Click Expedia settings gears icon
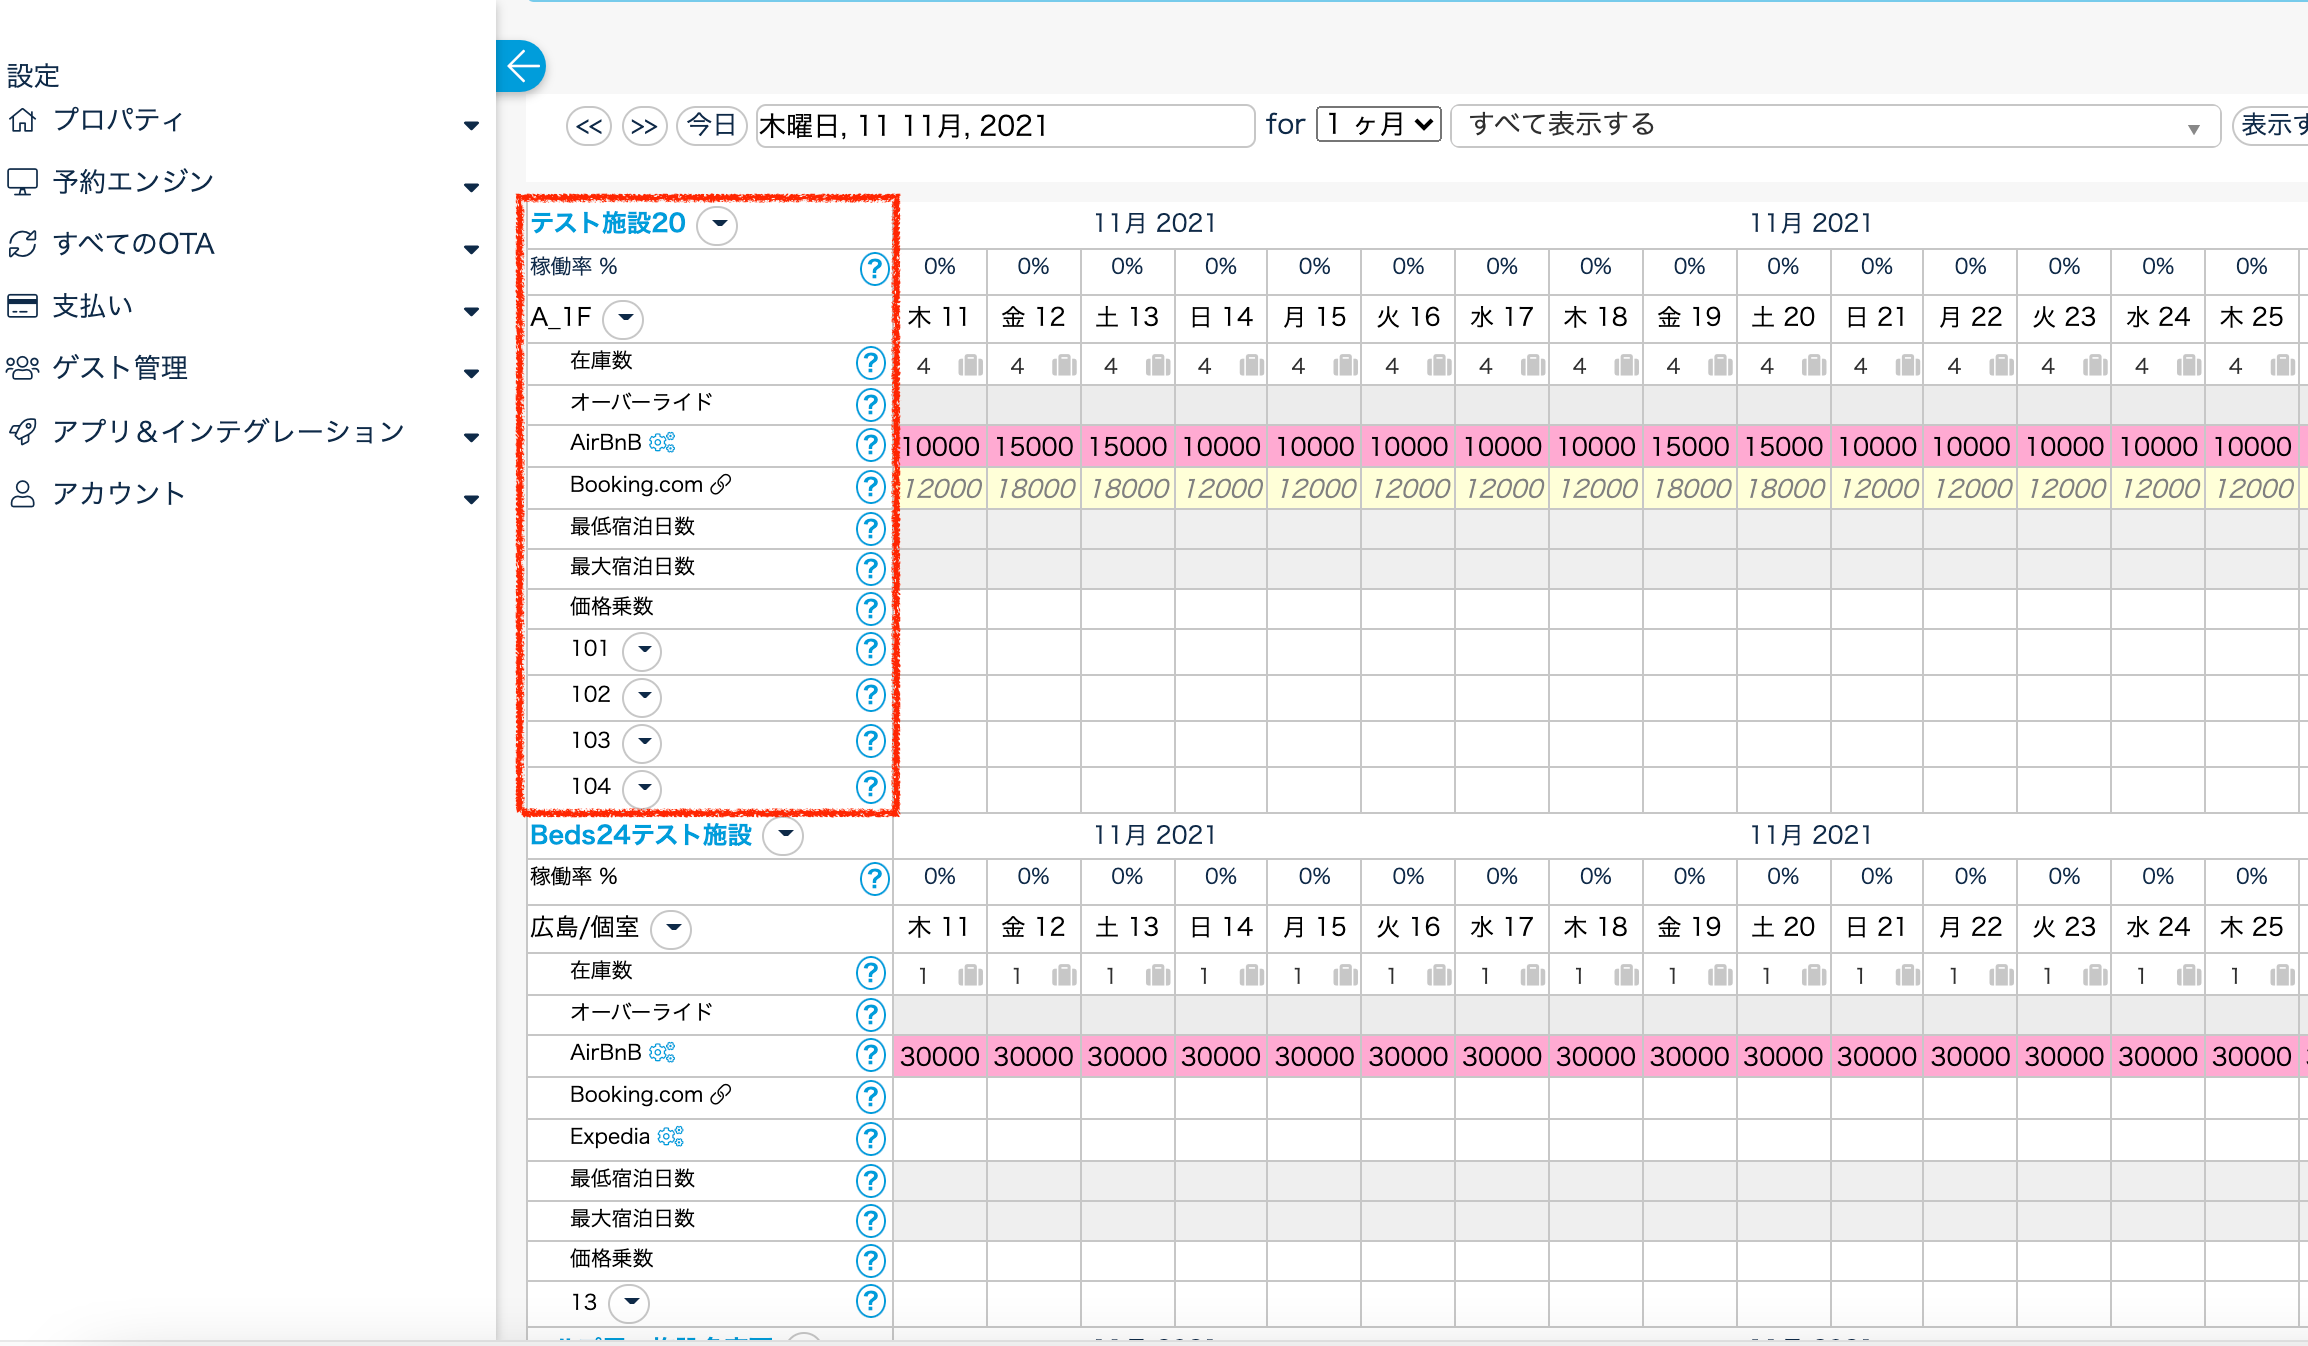The image size is (2308, 1346). pos(671,1136)
